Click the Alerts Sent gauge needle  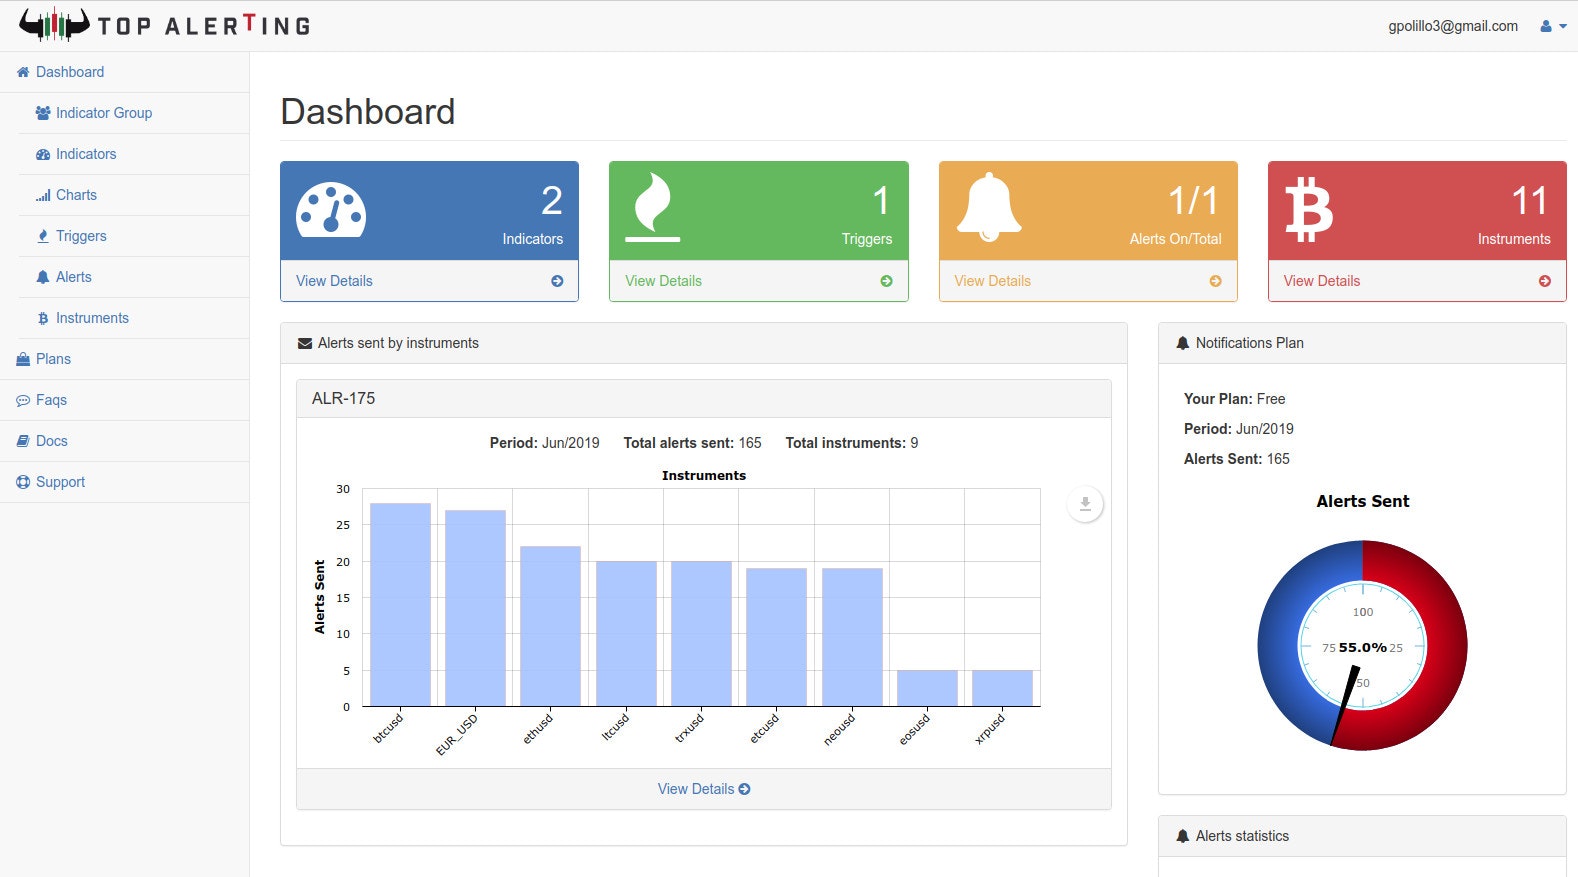click(x=1344, y=706)
